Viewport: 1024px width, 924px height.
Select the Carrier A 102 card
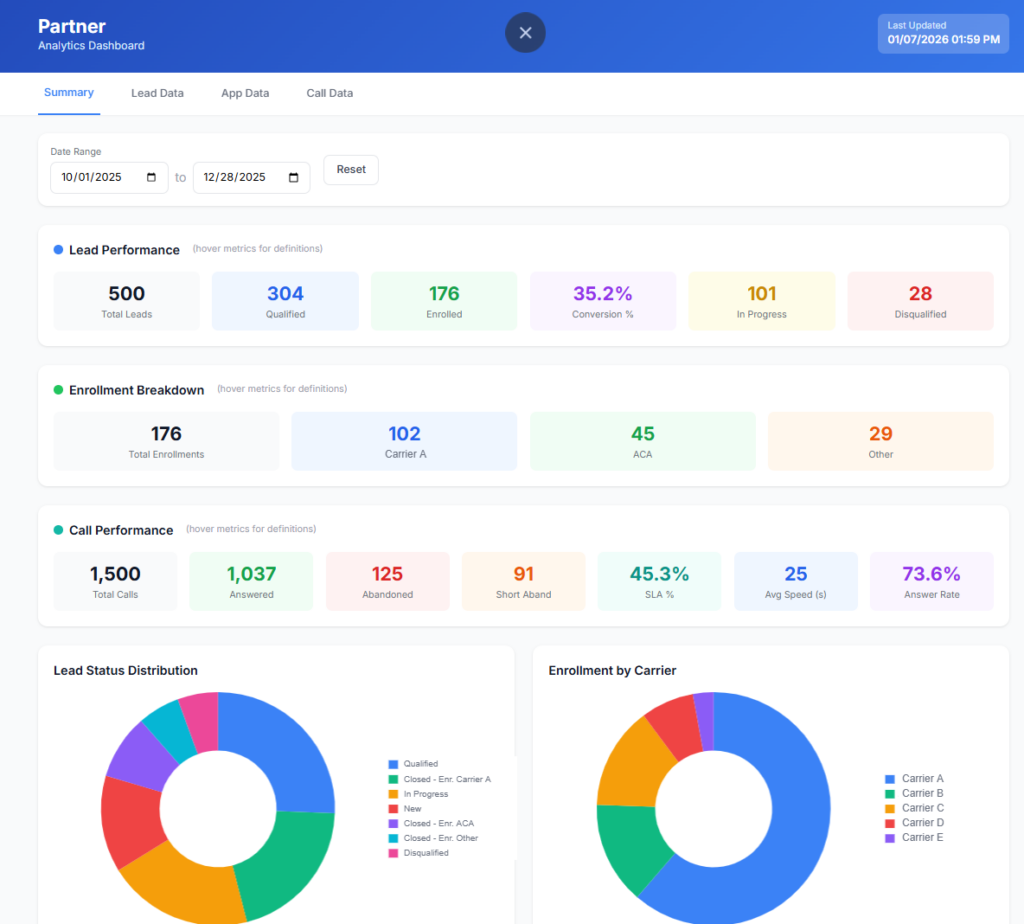[404, 441]
